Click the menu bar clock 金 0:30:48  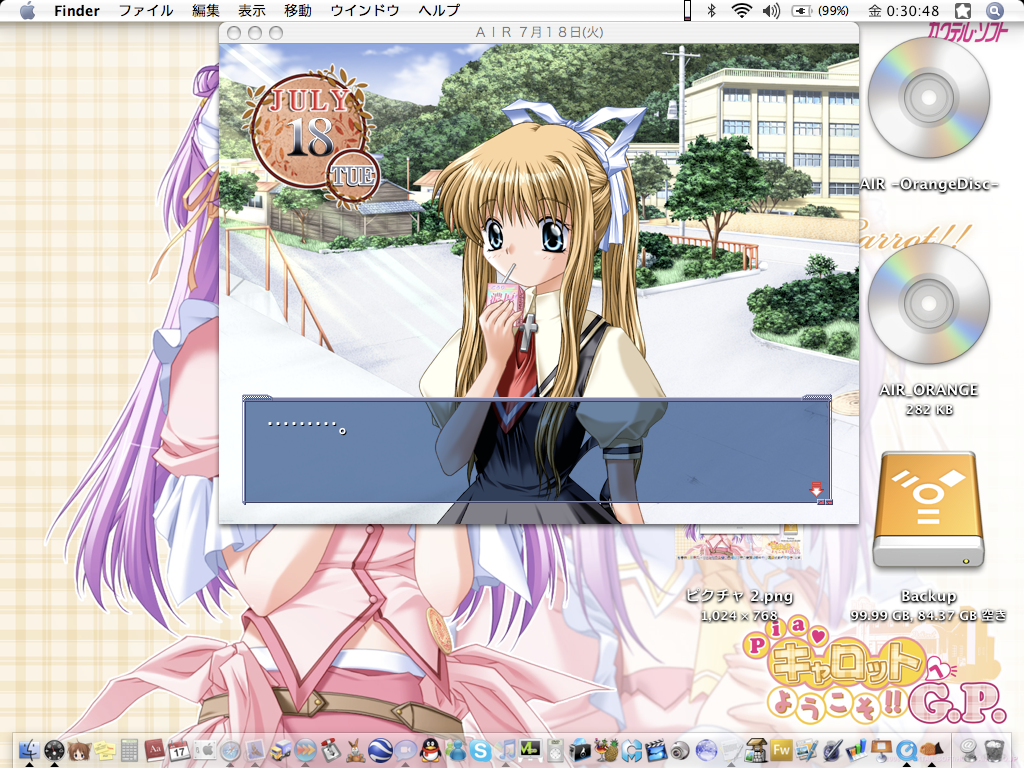click(x=903, y=10)
